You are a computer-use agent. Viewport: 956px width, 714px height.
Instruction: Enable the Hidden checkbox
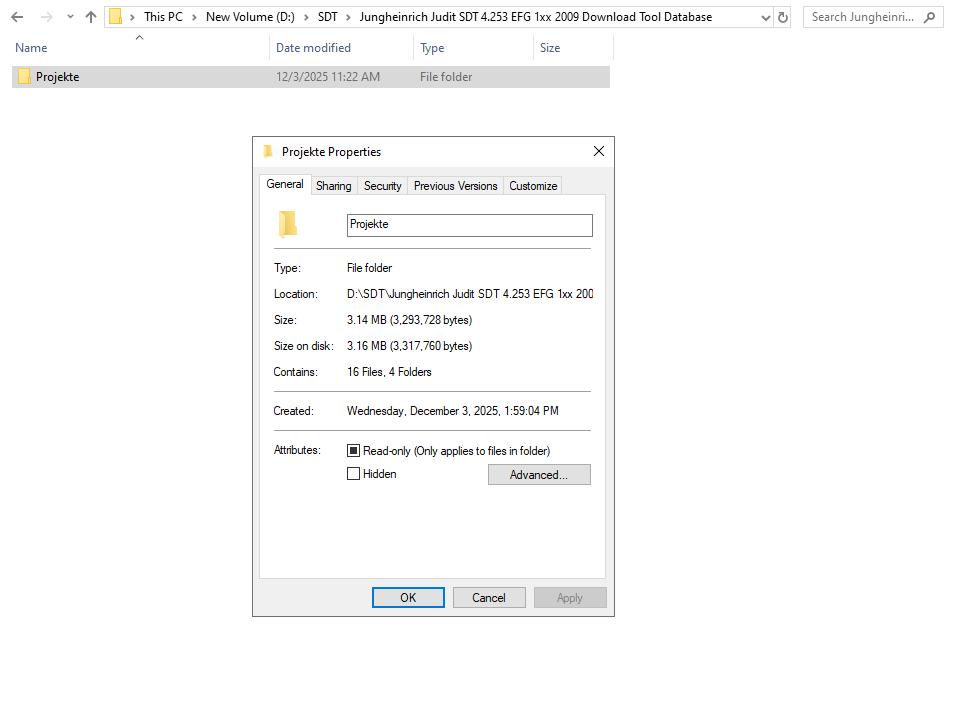tap(353, 474)
